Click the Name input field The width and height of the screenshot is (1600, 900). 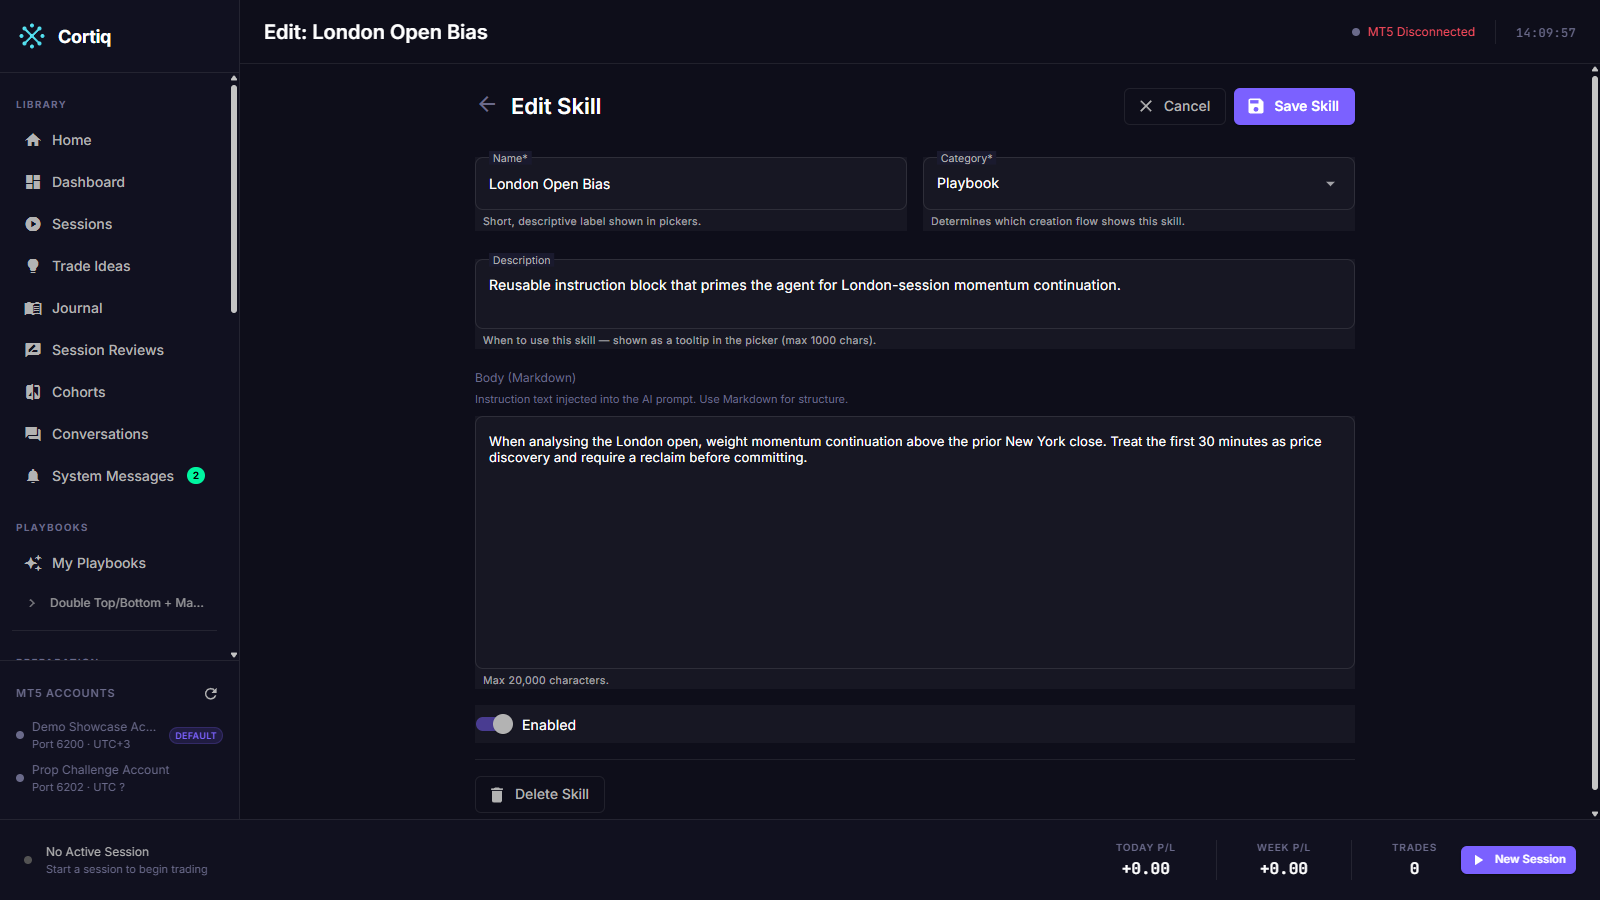690,184
